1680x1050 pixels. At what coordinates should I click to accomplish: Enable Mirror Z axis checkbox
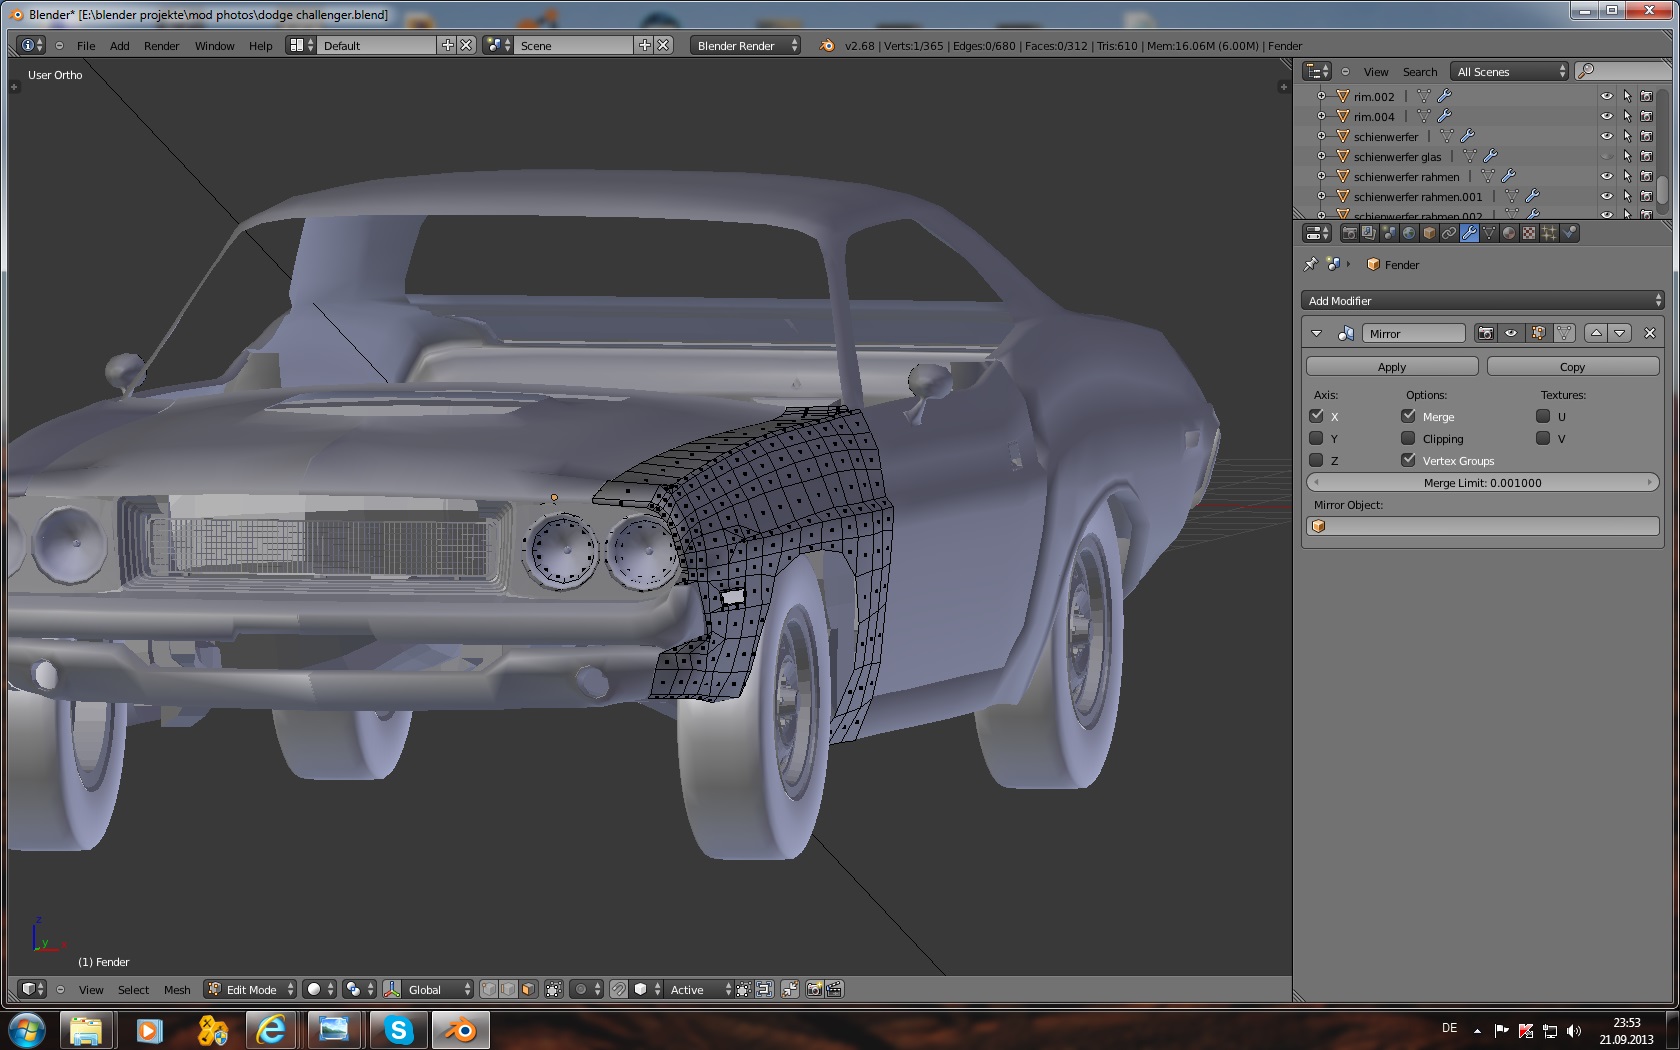(1316, 460)
